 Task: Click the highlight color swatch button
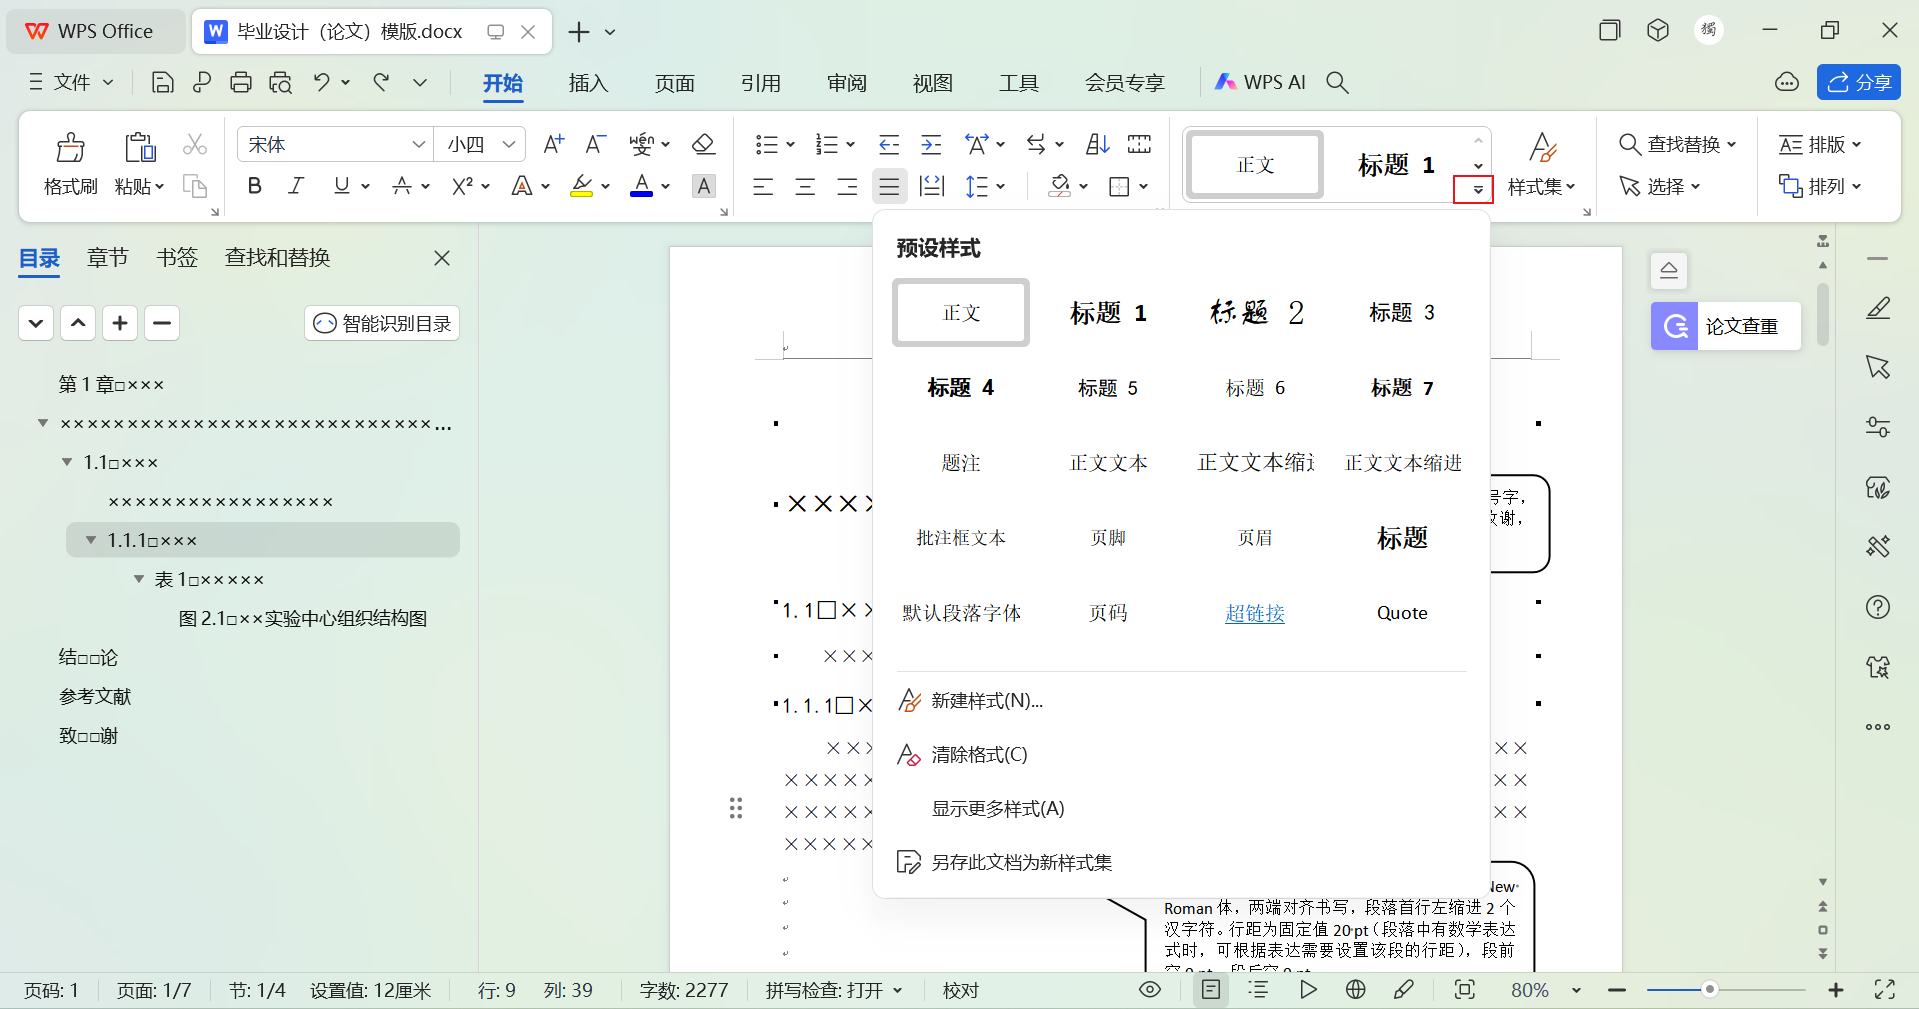581,186
